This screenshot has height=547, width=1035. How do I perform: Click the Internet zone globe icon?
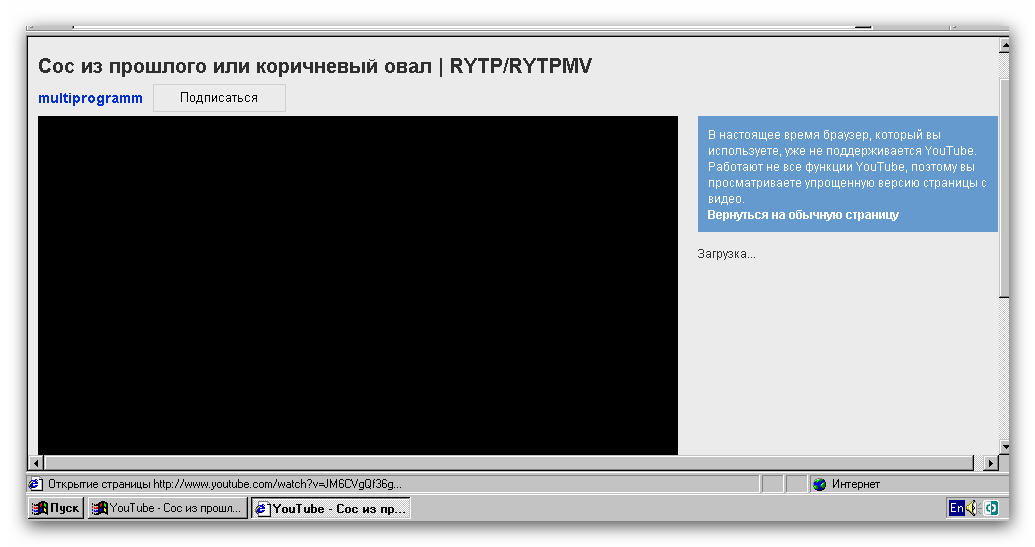[820, 484]
